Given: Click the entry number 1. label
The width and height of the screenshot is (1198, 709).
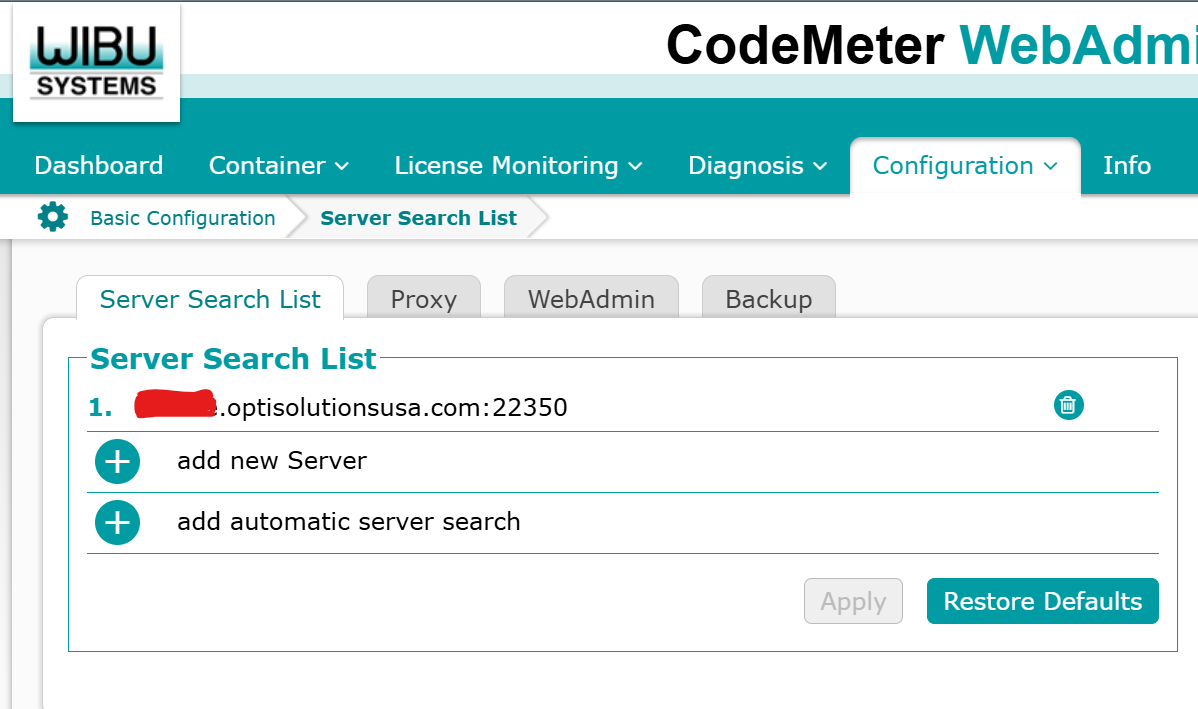Looking at the screenshot, I should tap(100, 407).
